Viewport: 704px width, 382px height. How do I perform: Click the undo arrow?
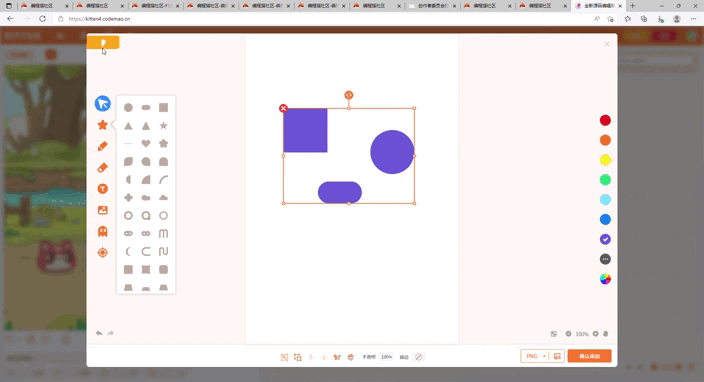coord(99,333)
